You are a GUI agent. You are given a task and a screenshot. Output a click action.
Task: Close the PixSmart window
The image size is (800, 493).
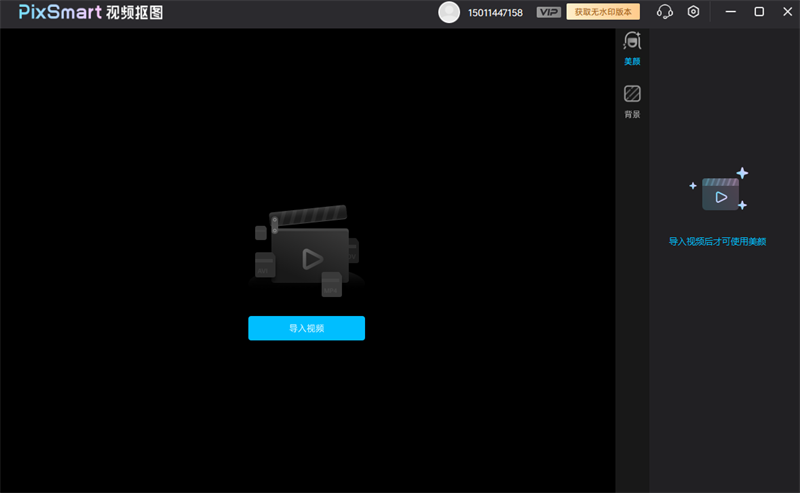coord(787,12)
